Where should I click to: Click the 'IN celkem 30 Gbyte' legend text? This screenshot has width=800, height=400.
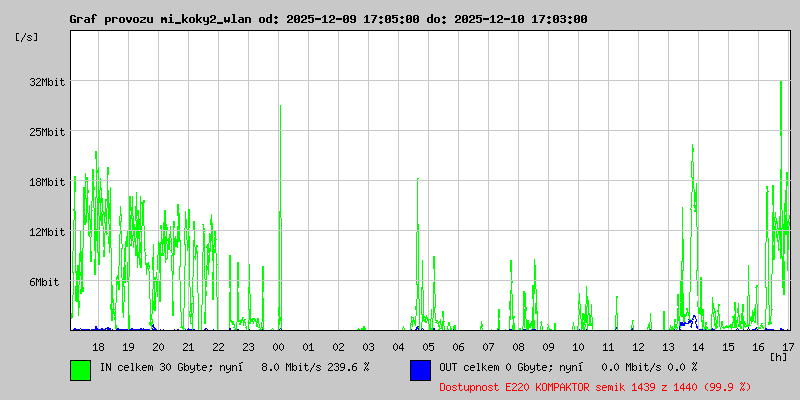coord(161,367)
